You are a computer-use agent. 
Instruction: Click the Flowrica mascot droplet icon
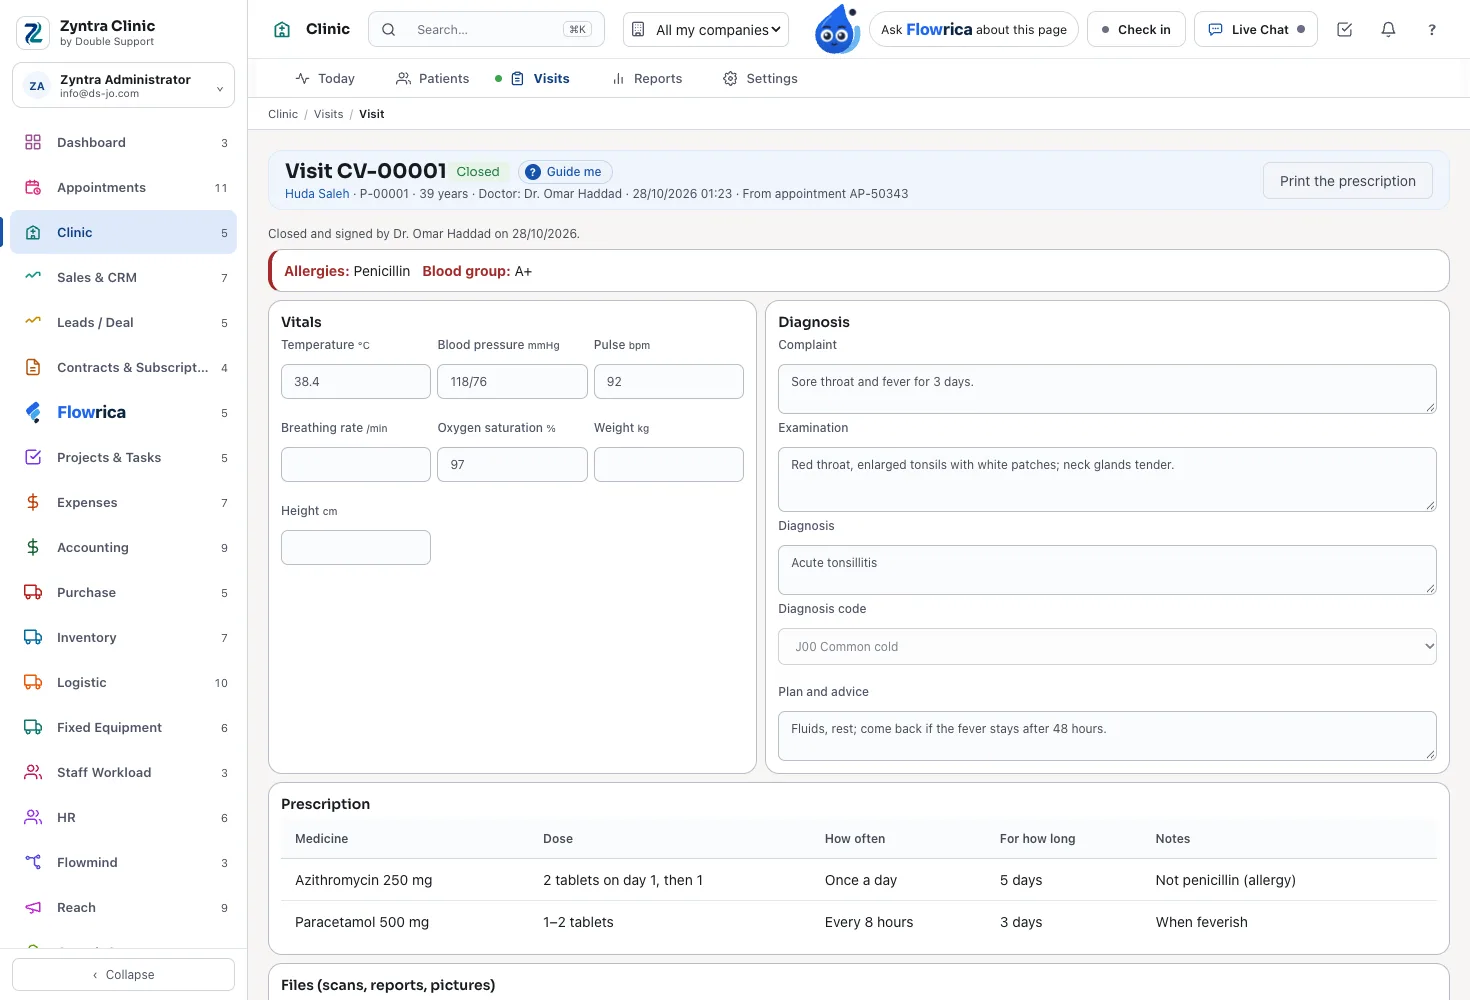point(837,29)
